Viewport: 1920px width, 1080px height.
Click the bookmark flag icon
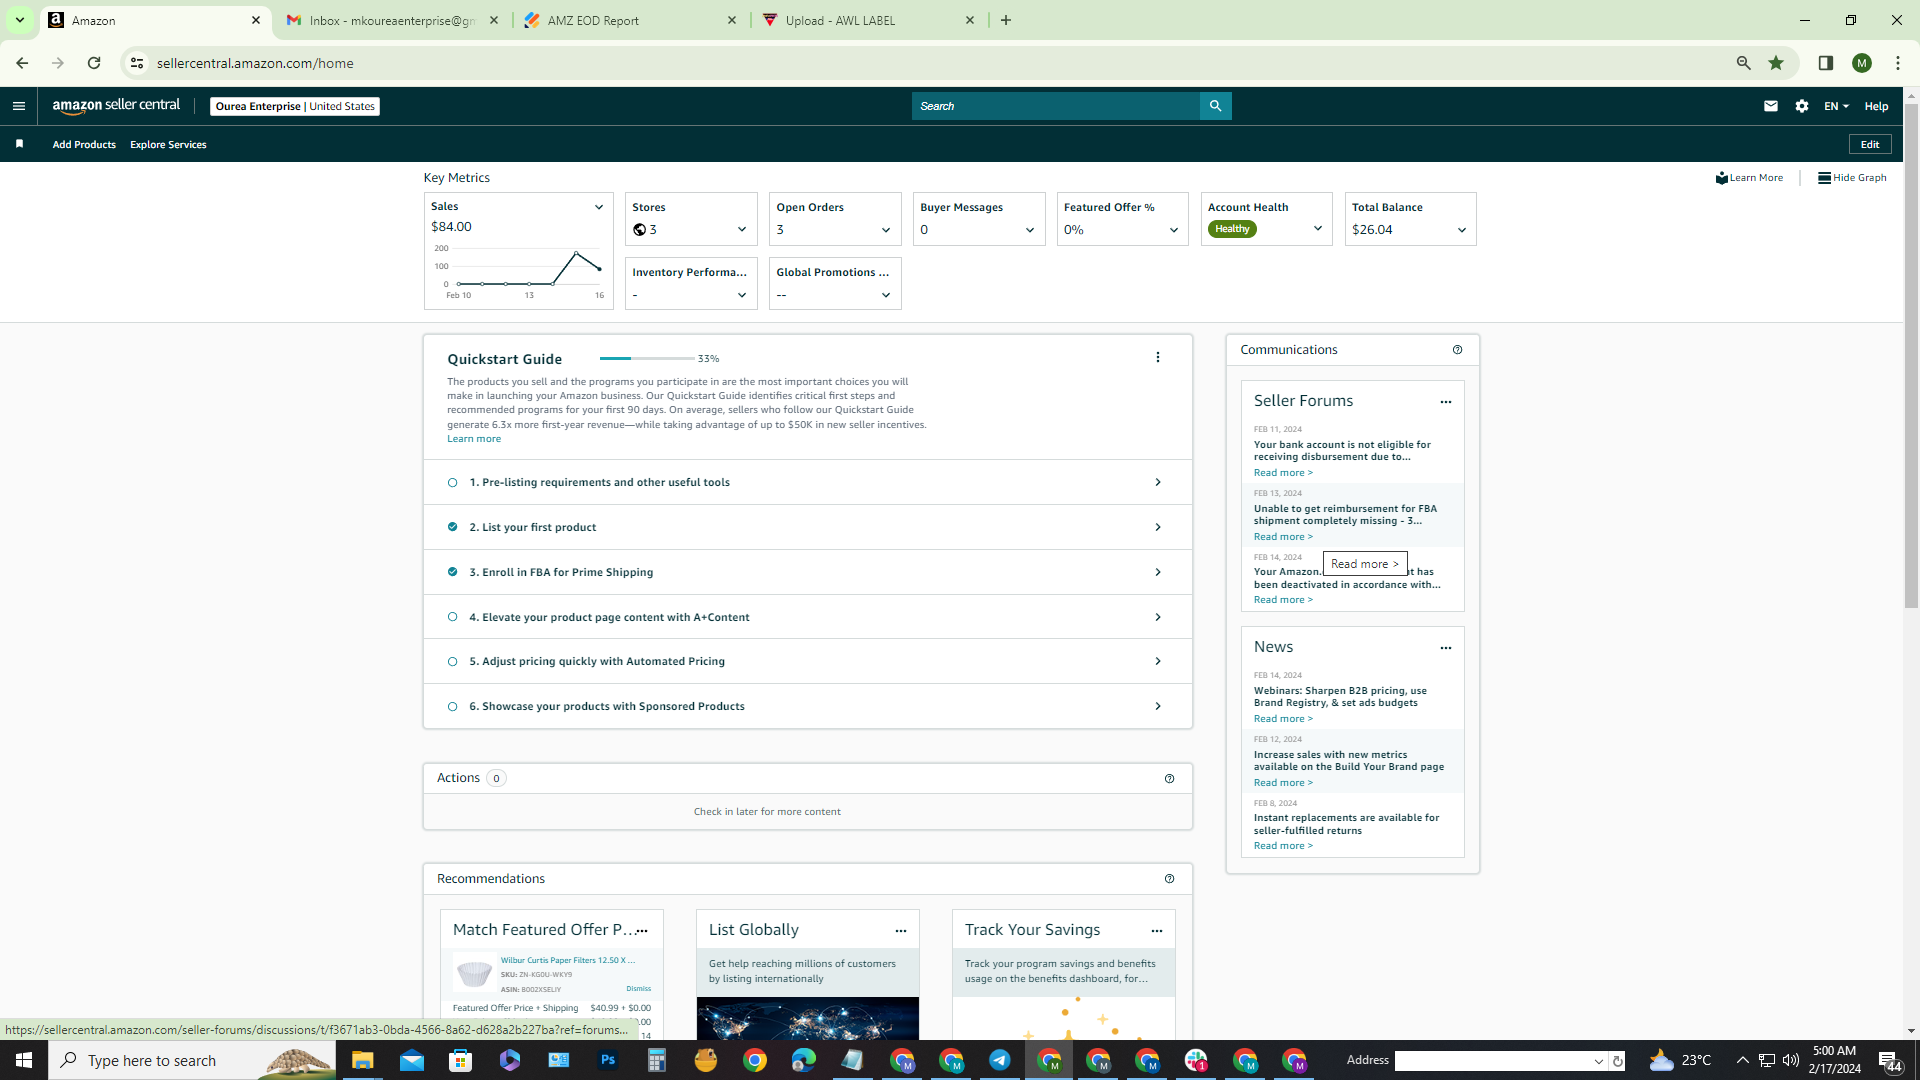[19, 144]
